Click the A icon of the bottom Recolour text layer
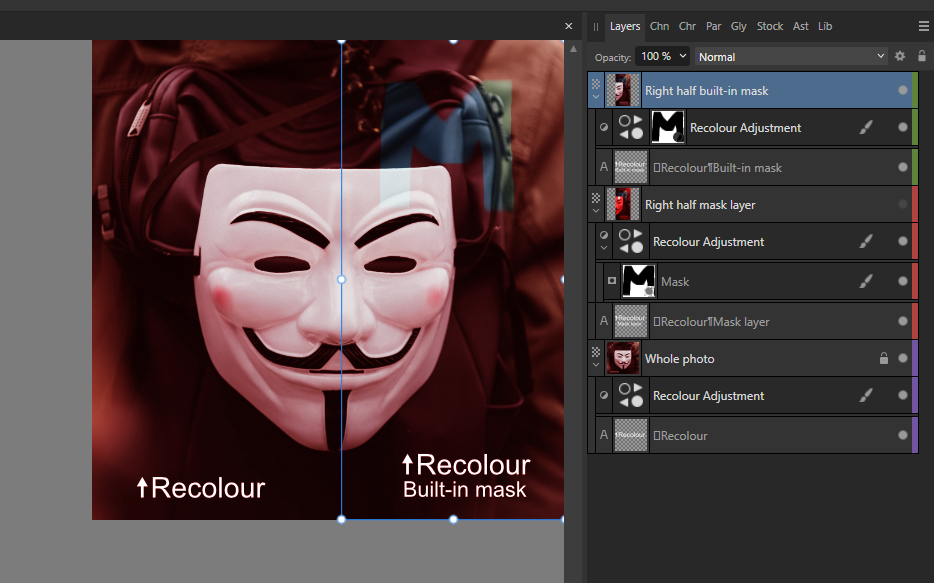 [x=604, y=435]
